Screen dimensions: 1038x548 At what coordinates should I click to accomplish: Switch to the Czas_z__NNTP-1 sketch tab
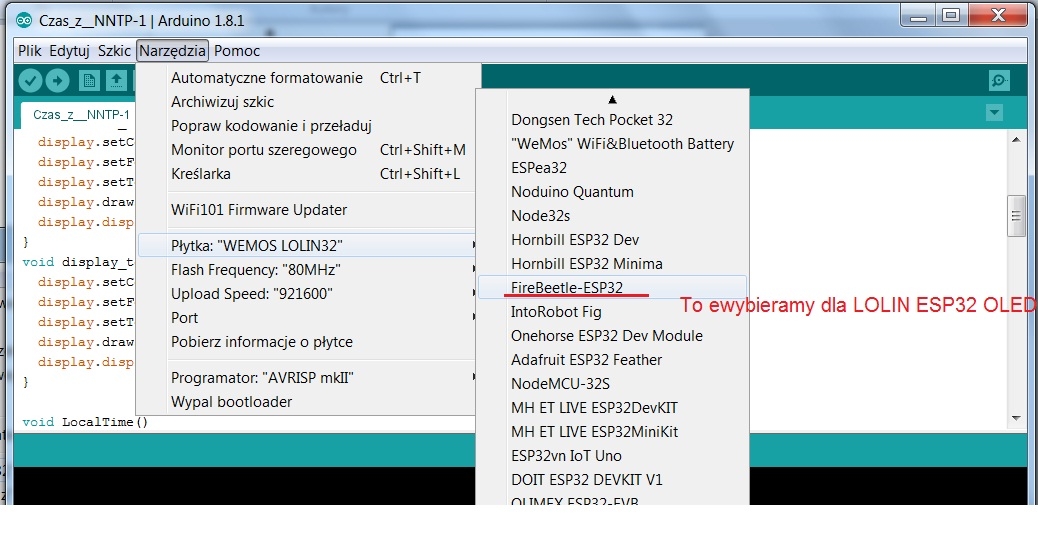[80, 115]
